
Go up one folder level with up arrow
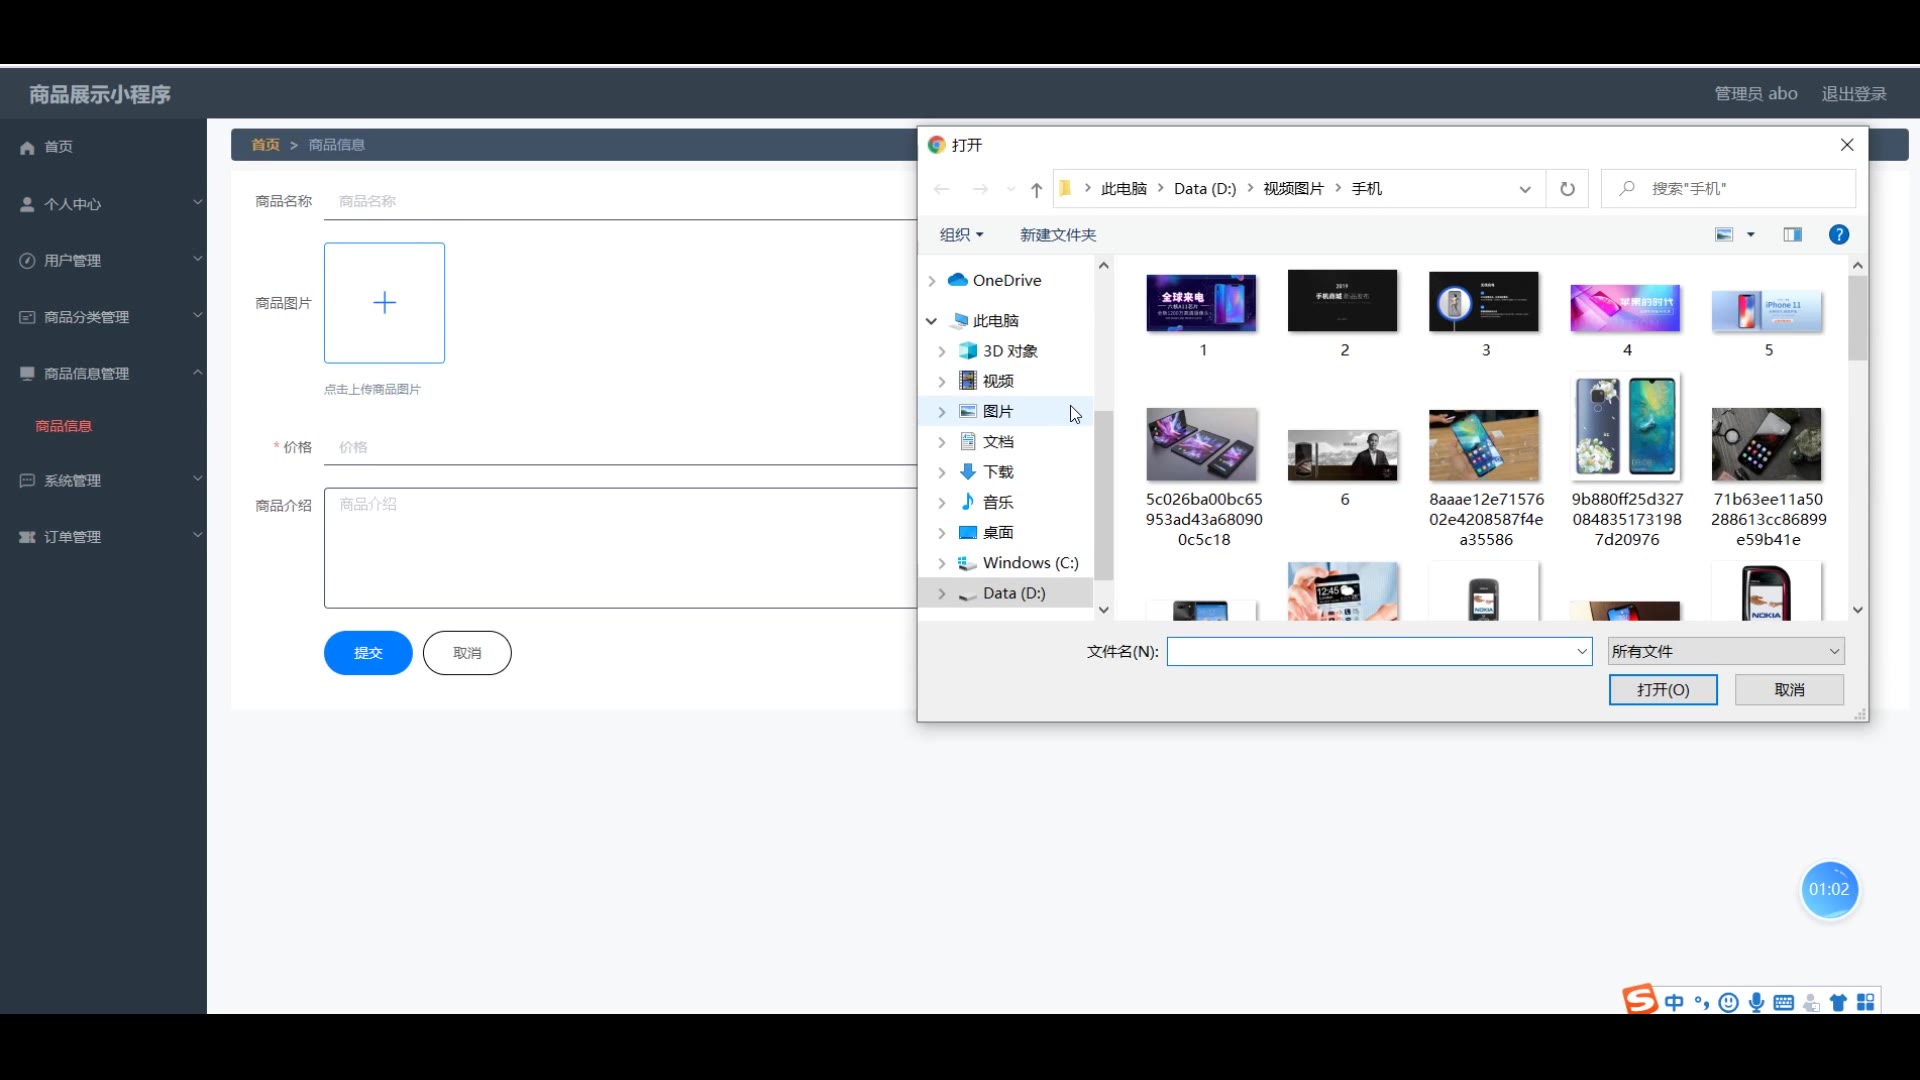(1036, 189)
